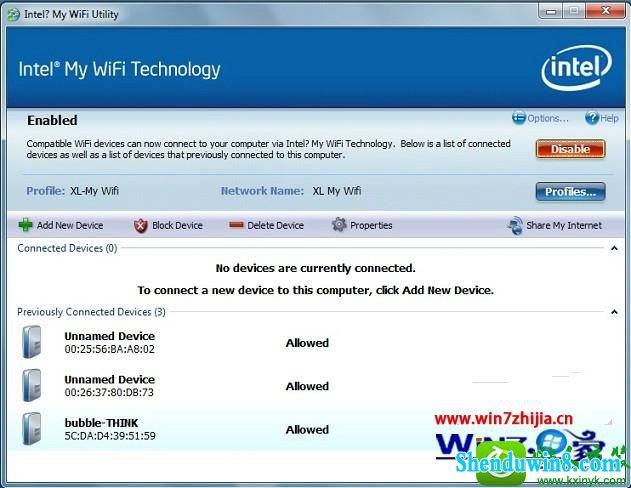Click the Intel logo in the banner
631x488 pixels.
pos(577,68)
